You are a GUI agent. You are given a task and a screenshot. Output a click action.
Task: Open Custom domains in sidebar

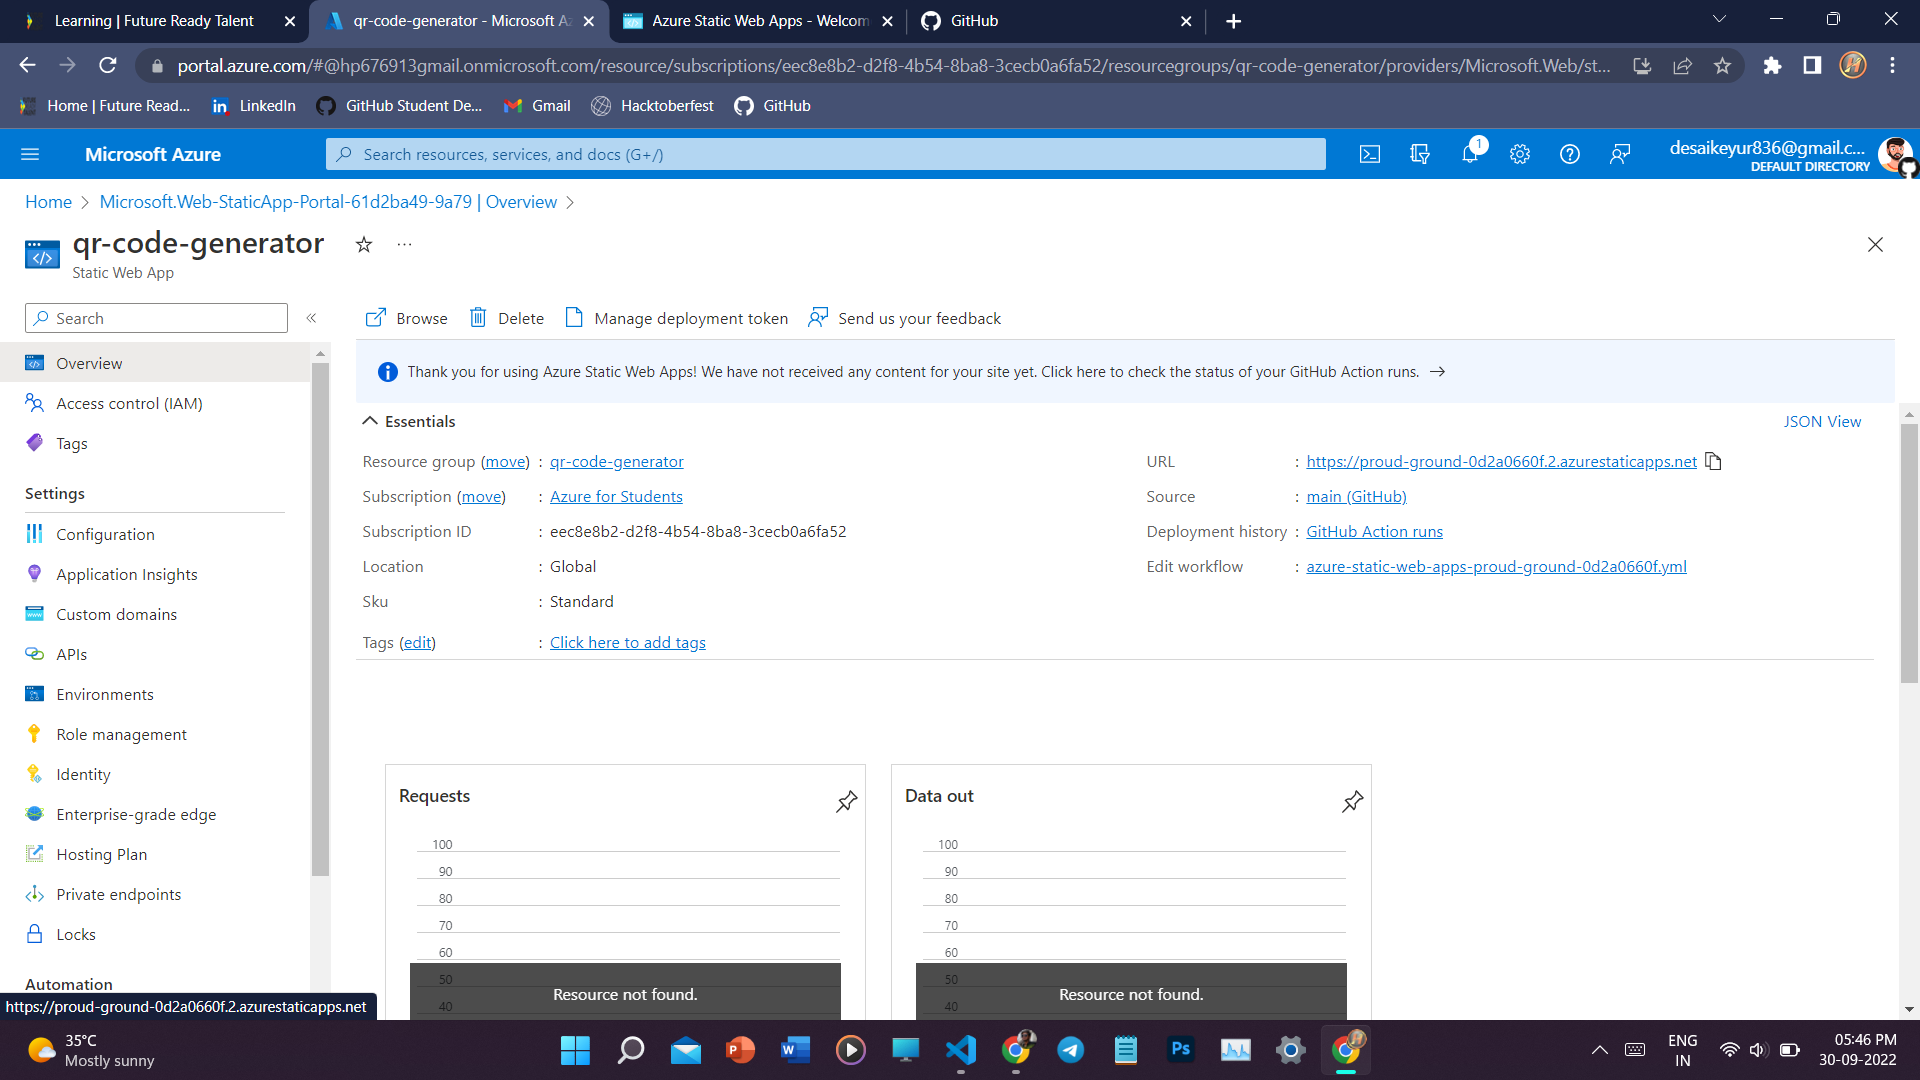point(116,614)
